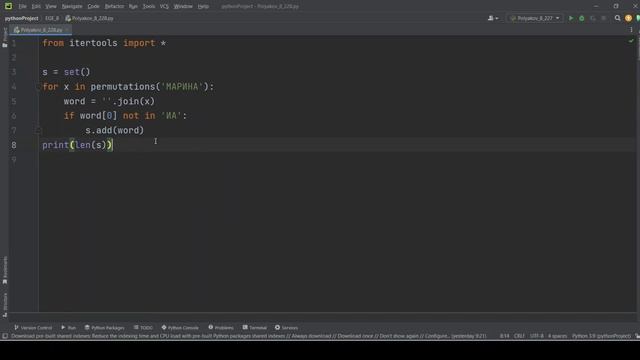Open the VCS menu
640x360 pixels.
pyautogui.click(x=164, y=7)
